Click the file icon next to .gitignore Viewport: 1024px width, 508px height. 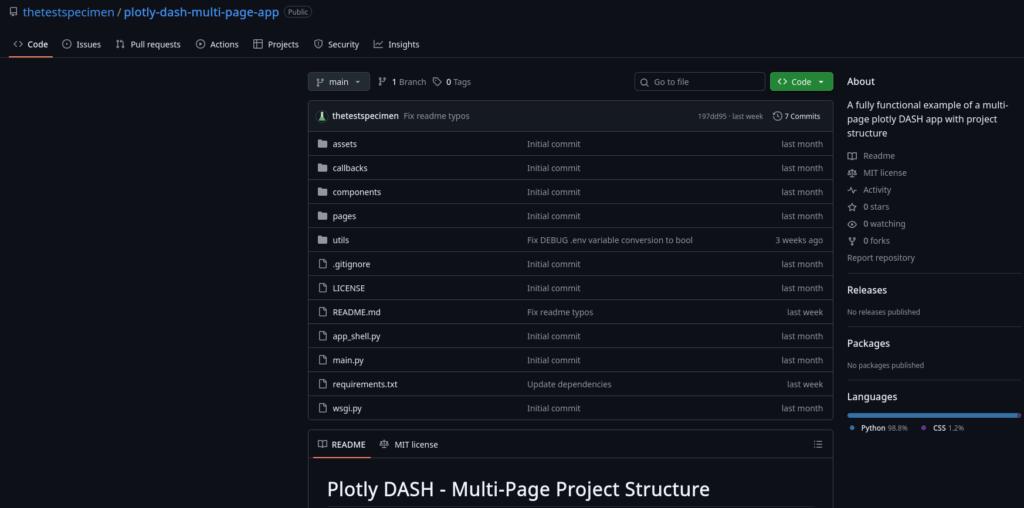point(322,264)
